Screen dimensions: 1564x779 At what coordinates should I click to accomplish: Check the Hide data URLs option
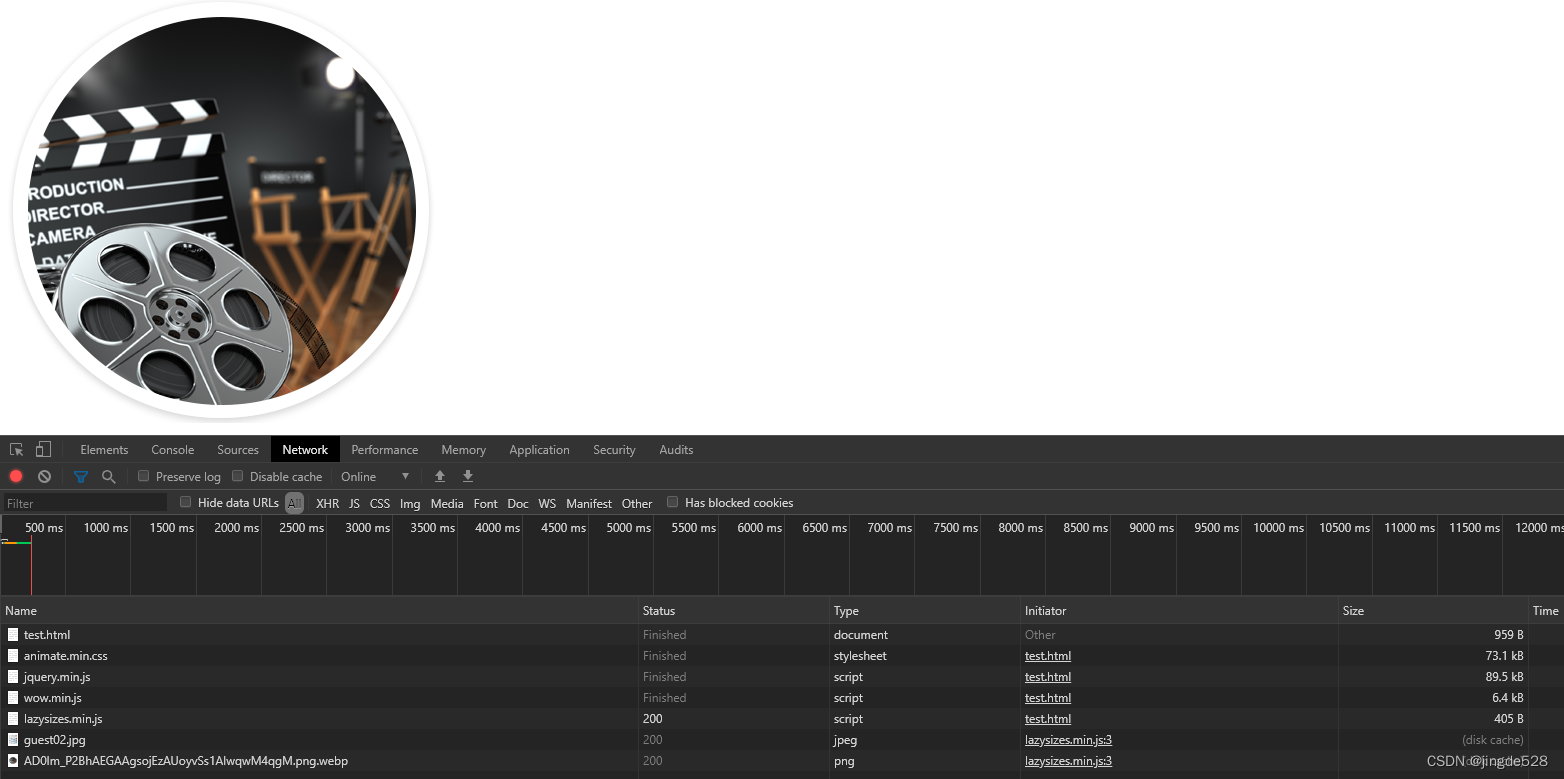[x=185, y=502]
